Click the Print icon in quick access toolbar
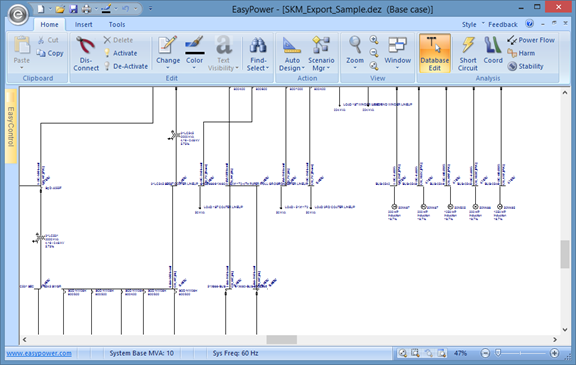Screen dimensions: 576x365 pos(86,9)
